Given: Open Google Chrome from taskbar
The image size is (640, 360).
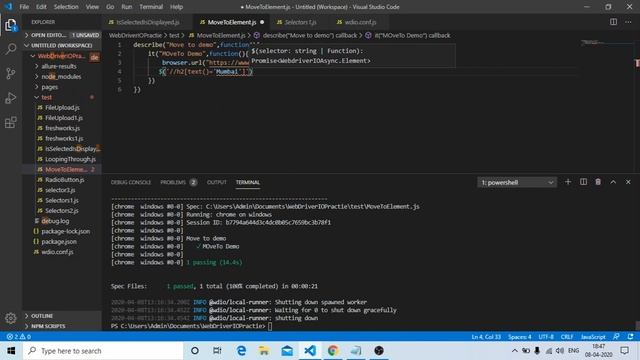Looking at the screenshot, I should [x=333, y=351].
